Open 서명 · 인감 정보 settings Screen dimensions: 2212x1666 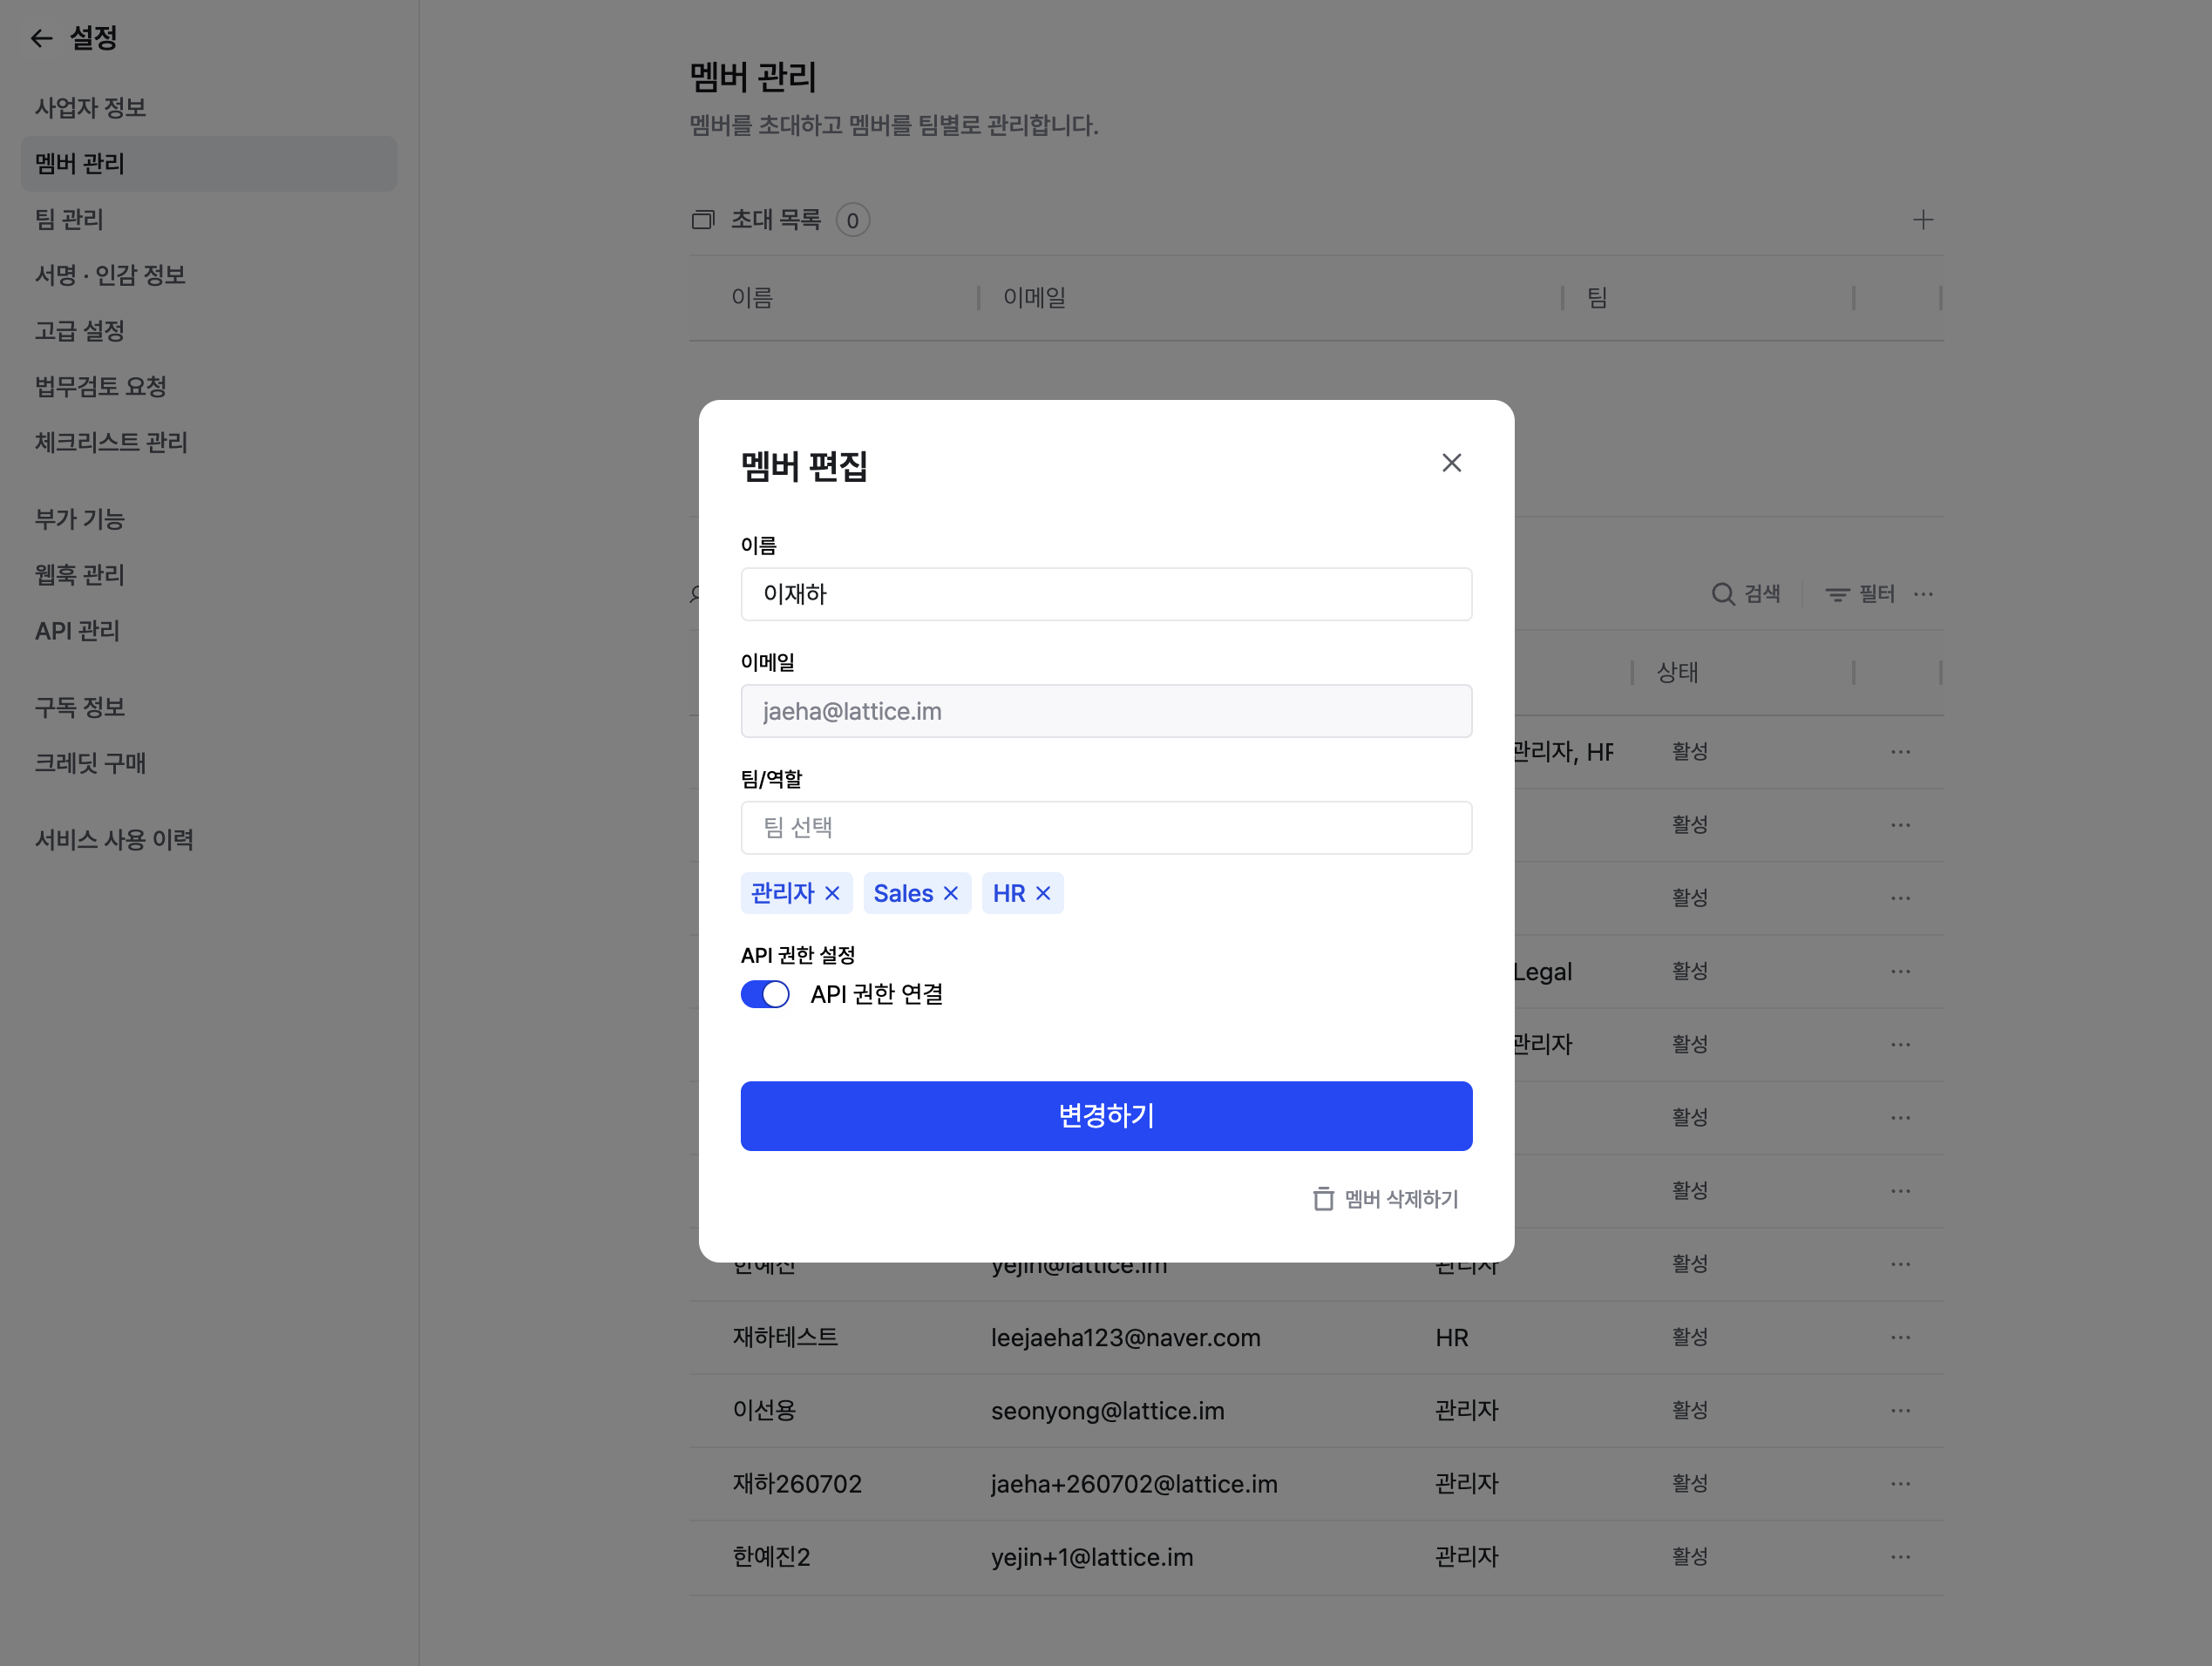[x=110, y=275]
